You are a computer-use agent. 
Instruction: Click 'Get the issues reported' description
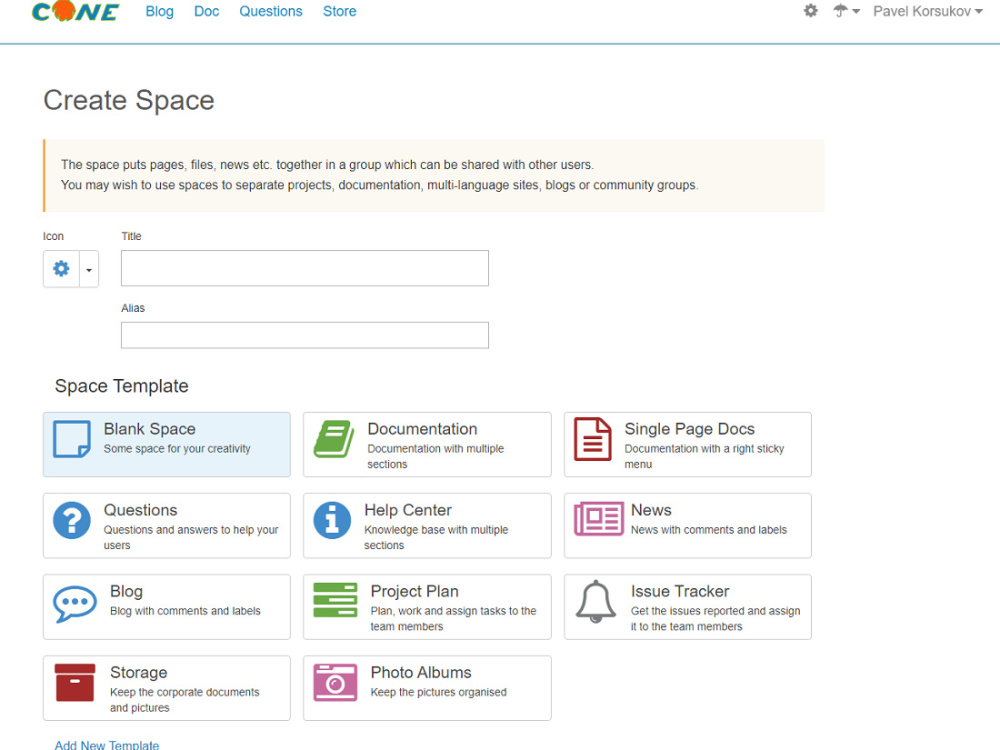[x=716, y=618]
